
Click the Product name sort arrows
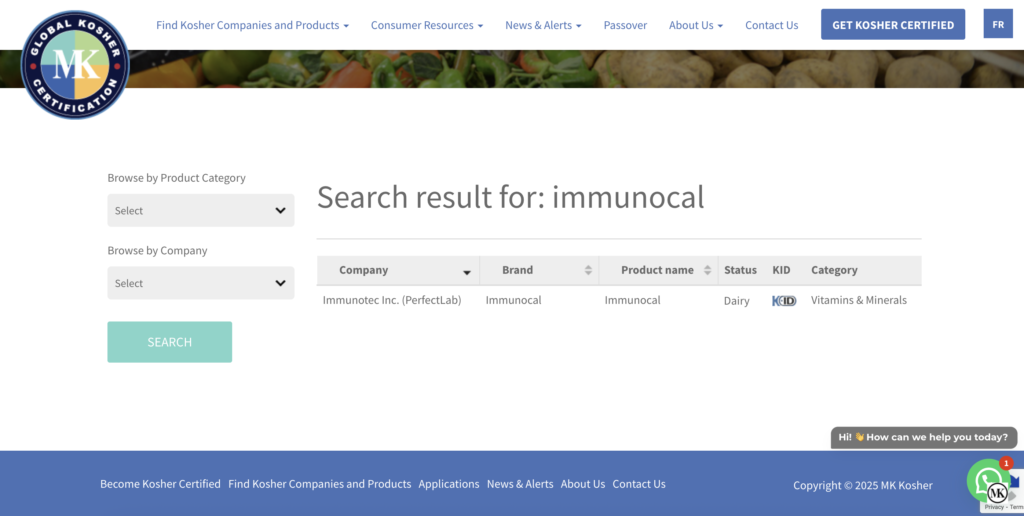point(707,270)
